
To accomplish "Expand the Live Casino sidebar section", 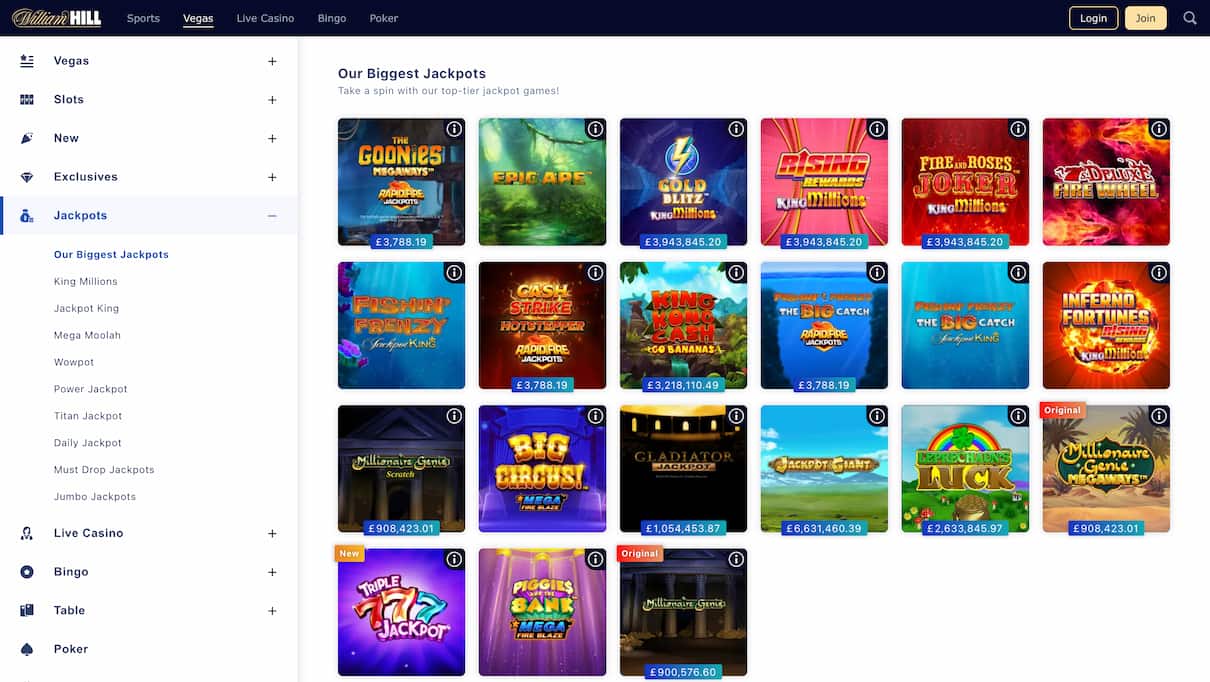I will 272,533.
